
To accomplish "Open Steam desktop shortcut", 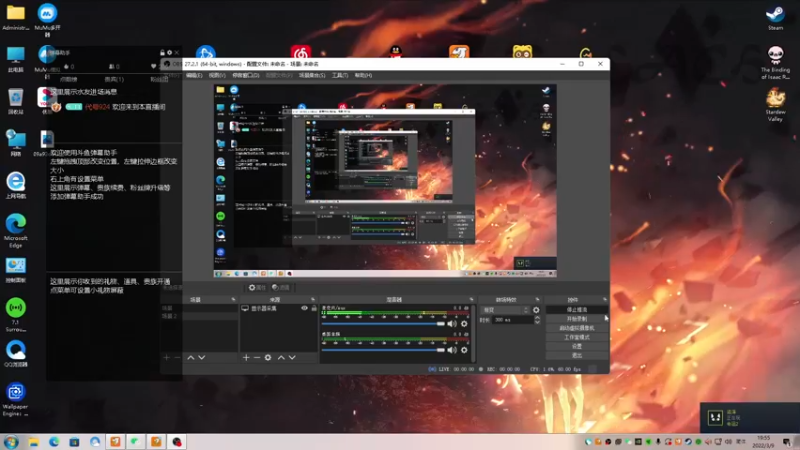I will pyautogui.click(x=775, y=18).
